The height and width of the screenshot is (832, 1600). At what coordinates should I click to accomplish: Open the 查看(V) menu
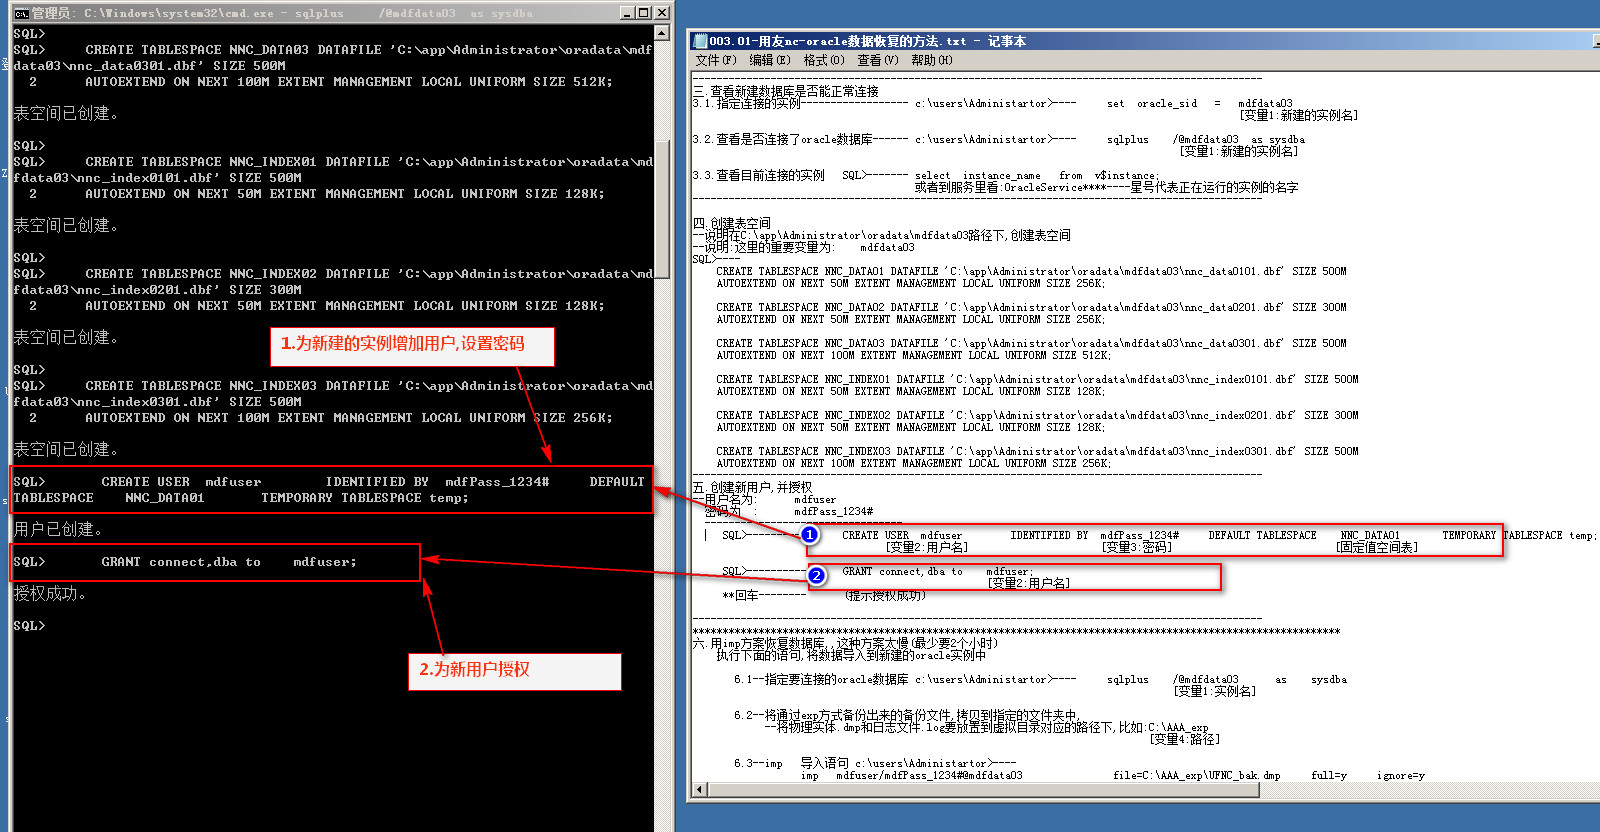pos(877,60)
